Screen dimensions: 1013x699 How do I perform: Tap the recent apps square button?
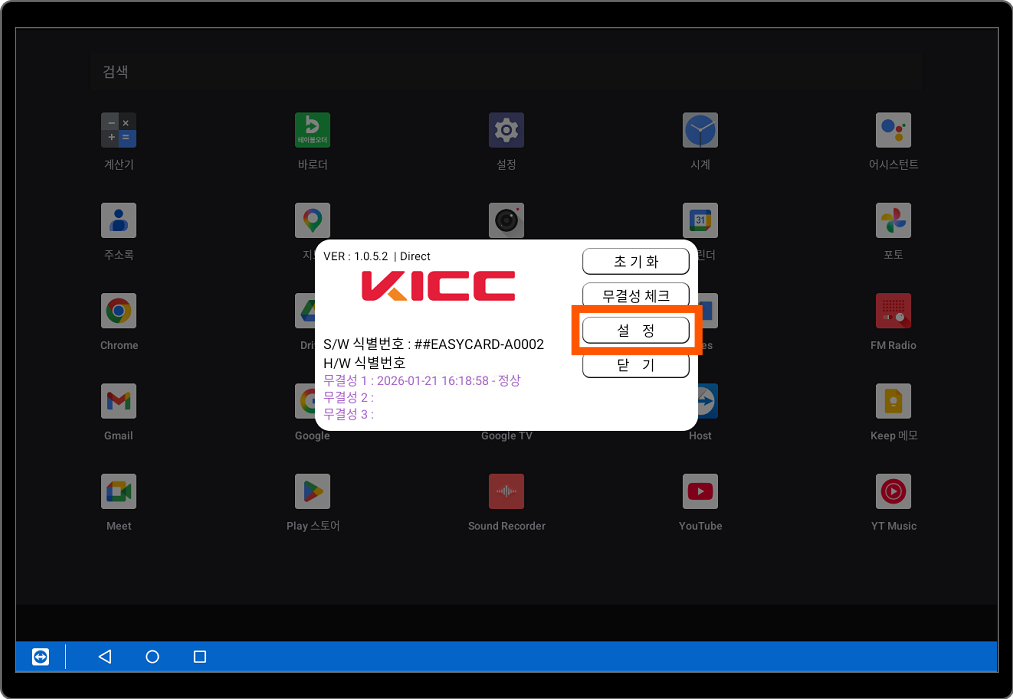[x=200, y=656]
